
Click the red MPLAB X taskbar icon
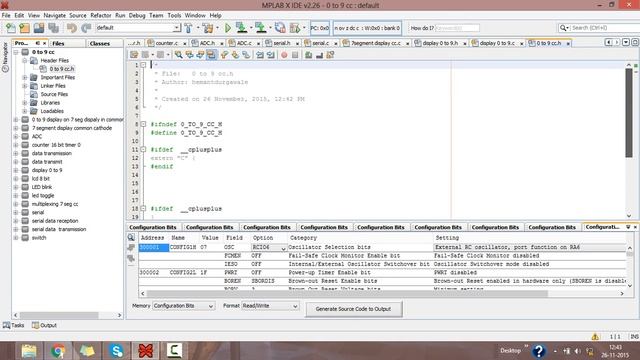pyautogui.click(x=145, y=351)
